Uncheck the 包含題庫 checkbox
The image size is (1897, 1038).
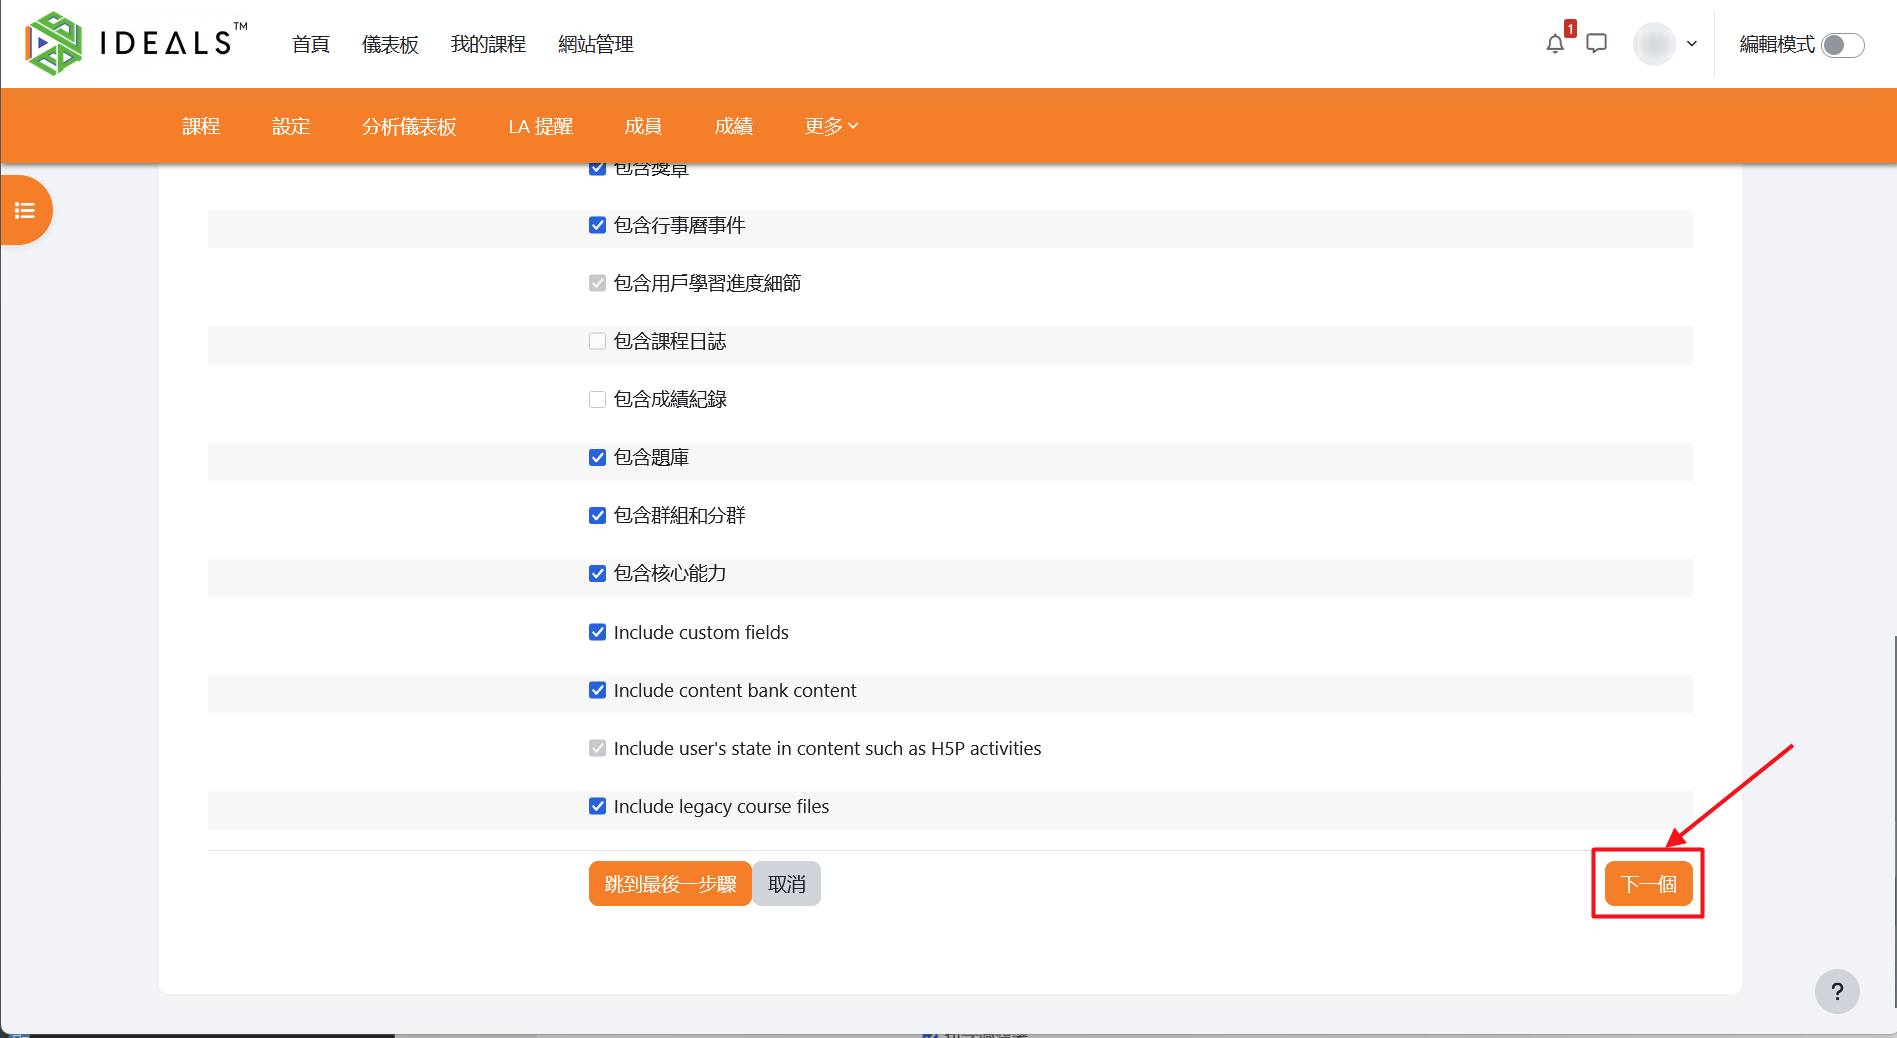[x=597, y=457]
